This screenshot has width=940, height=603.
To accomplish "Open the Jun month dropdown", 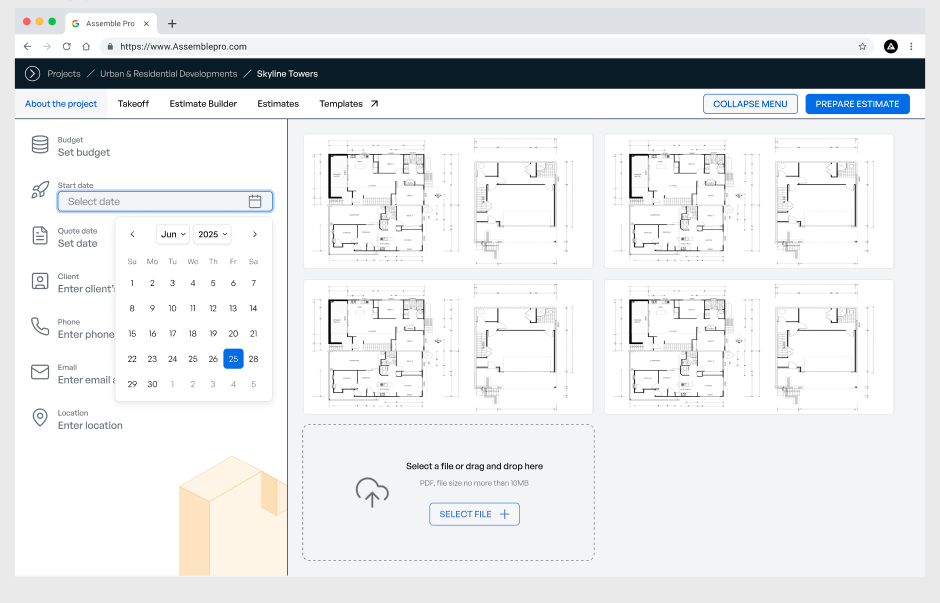I will tap(172, 234).
